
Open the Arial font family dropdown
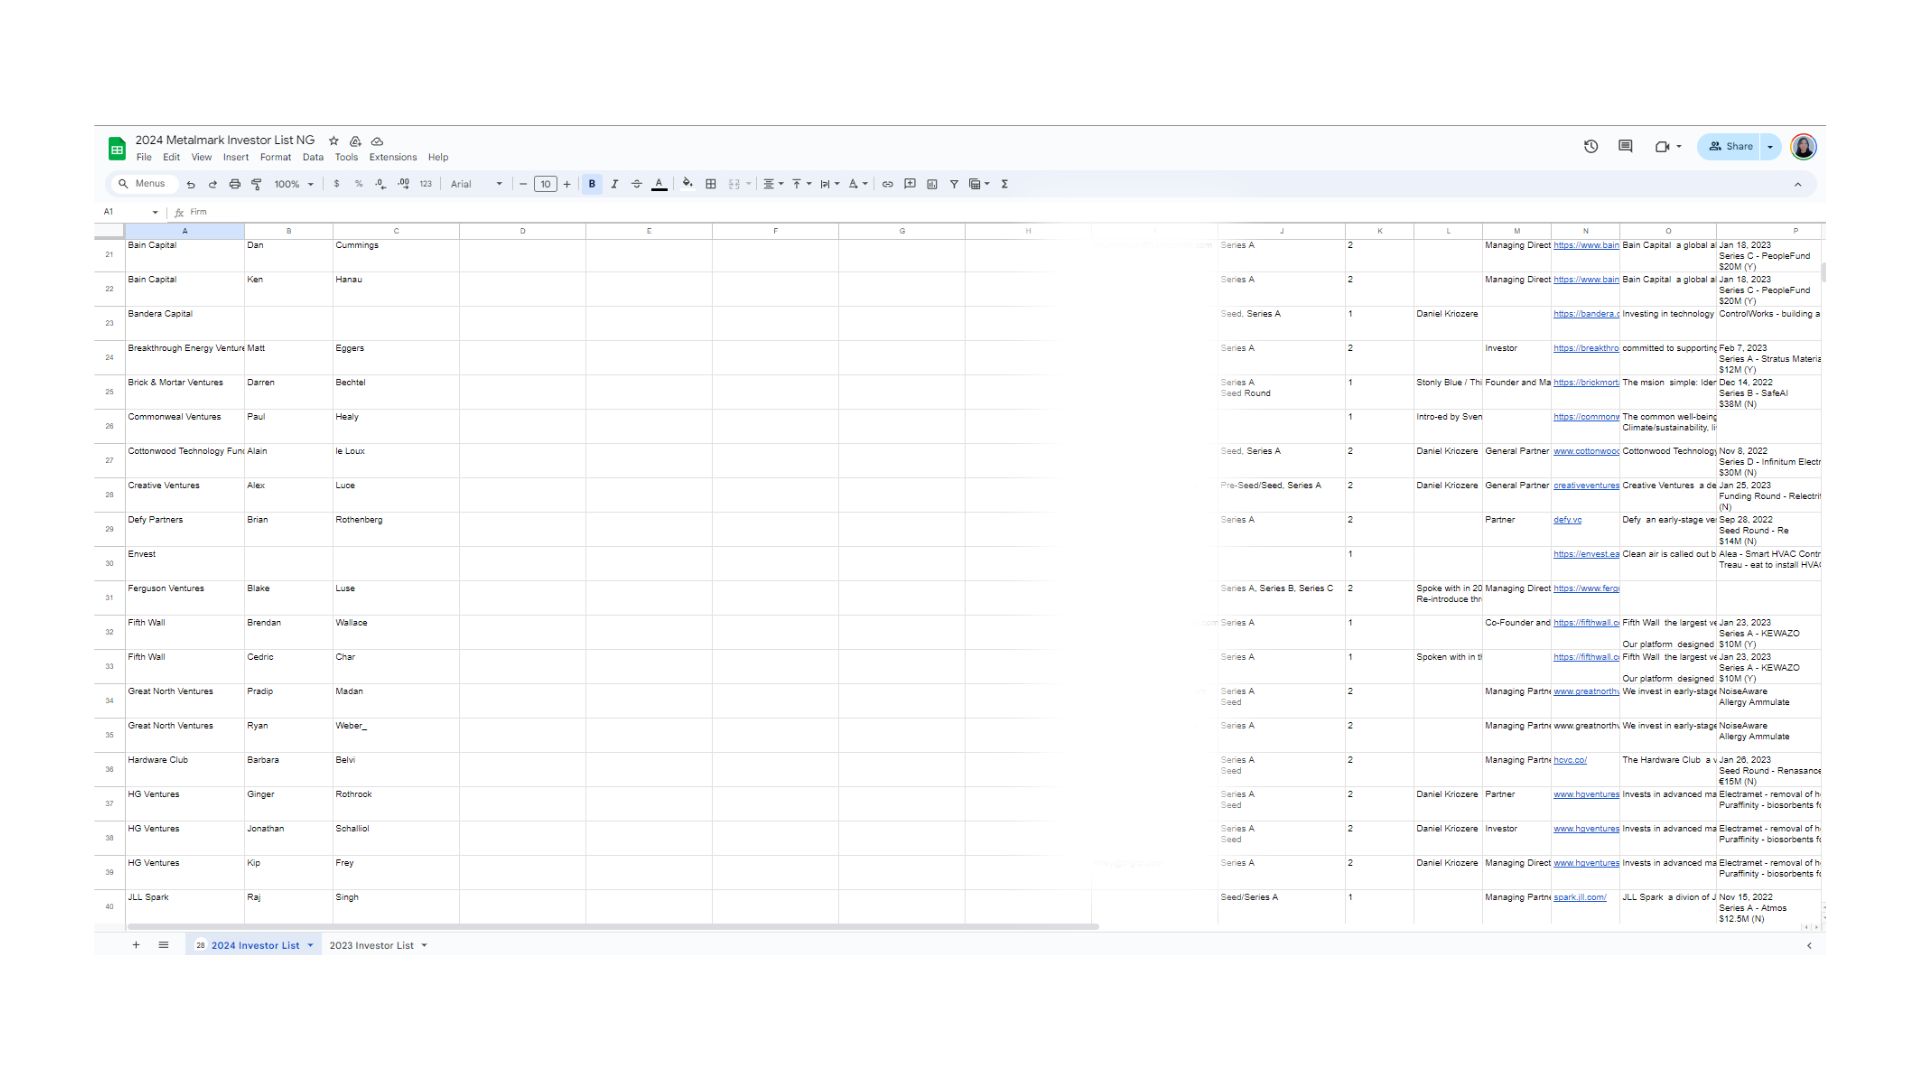click(476, 184)
